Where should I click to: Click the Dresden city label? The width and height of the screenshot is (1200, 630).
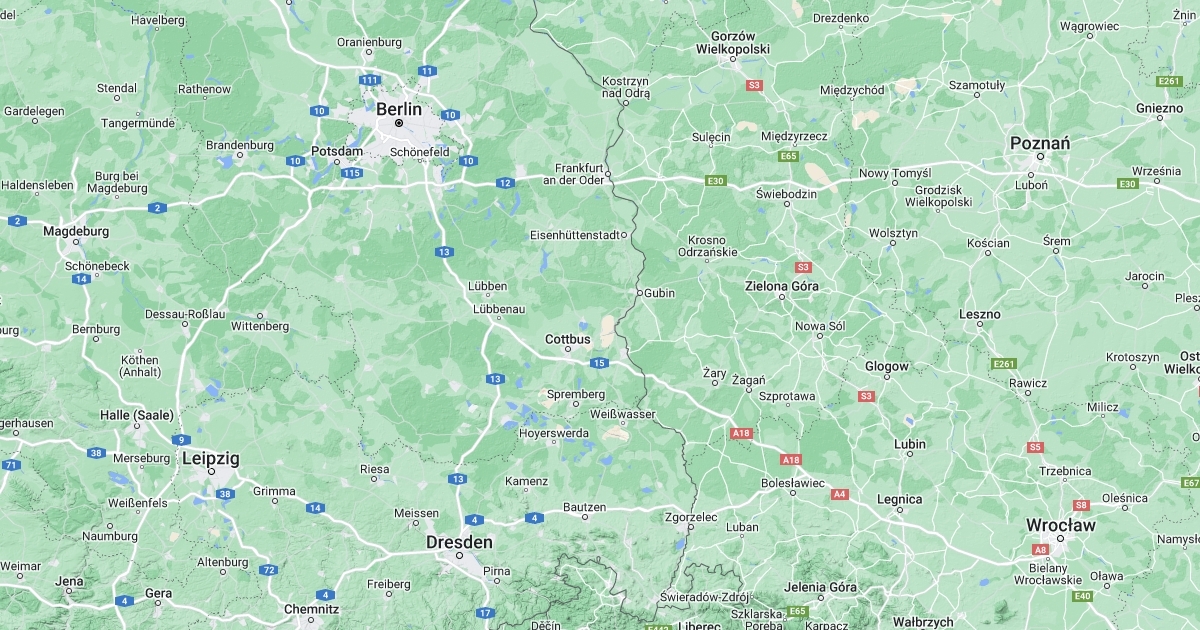(x=459, y=542)
